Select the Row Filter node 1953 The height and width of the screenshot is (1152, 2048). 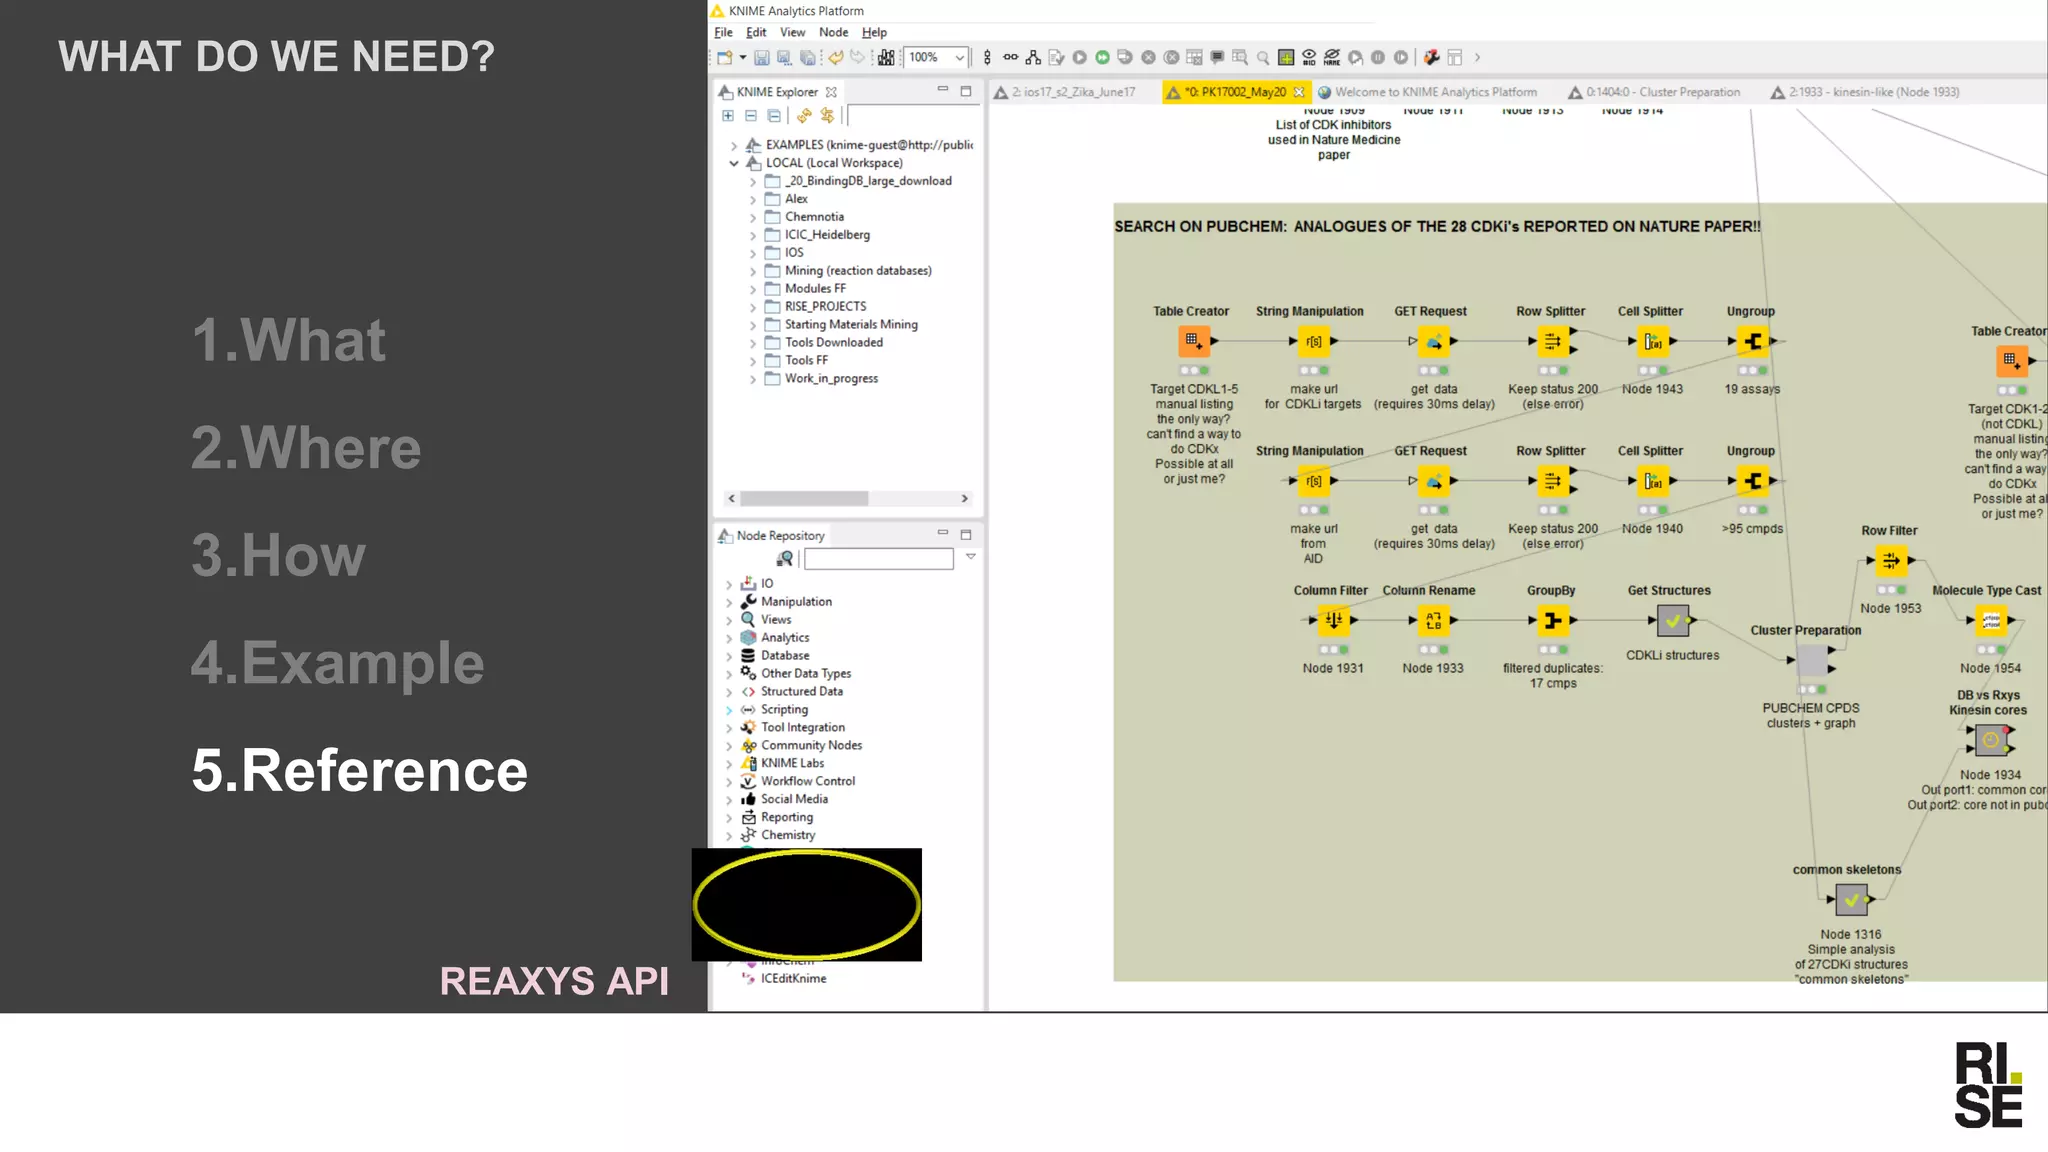click(1891, 561)
